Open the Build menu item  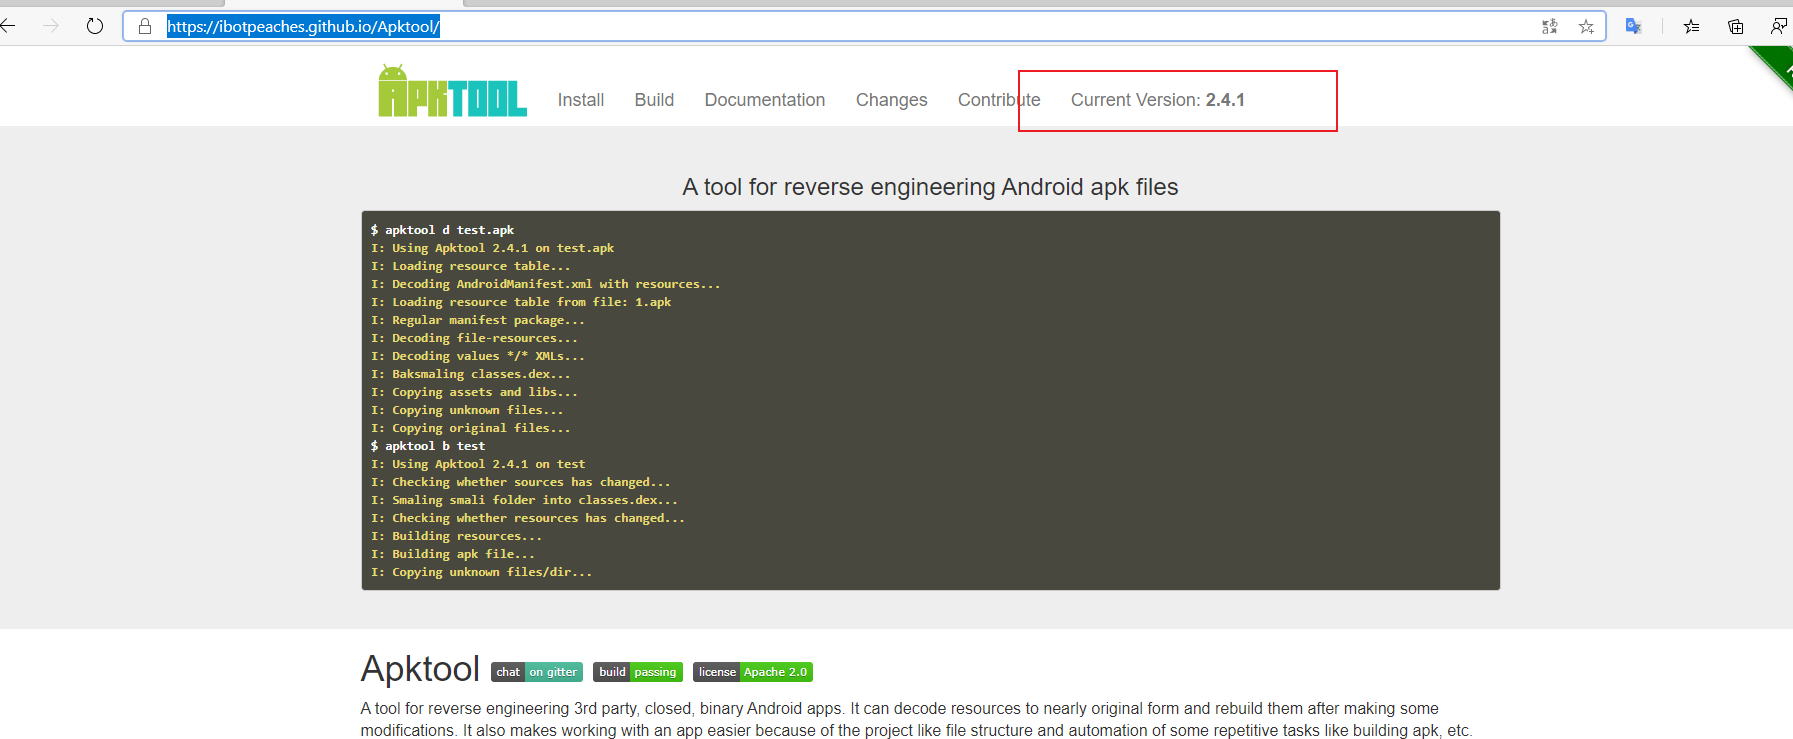click(x=654, y=100)
